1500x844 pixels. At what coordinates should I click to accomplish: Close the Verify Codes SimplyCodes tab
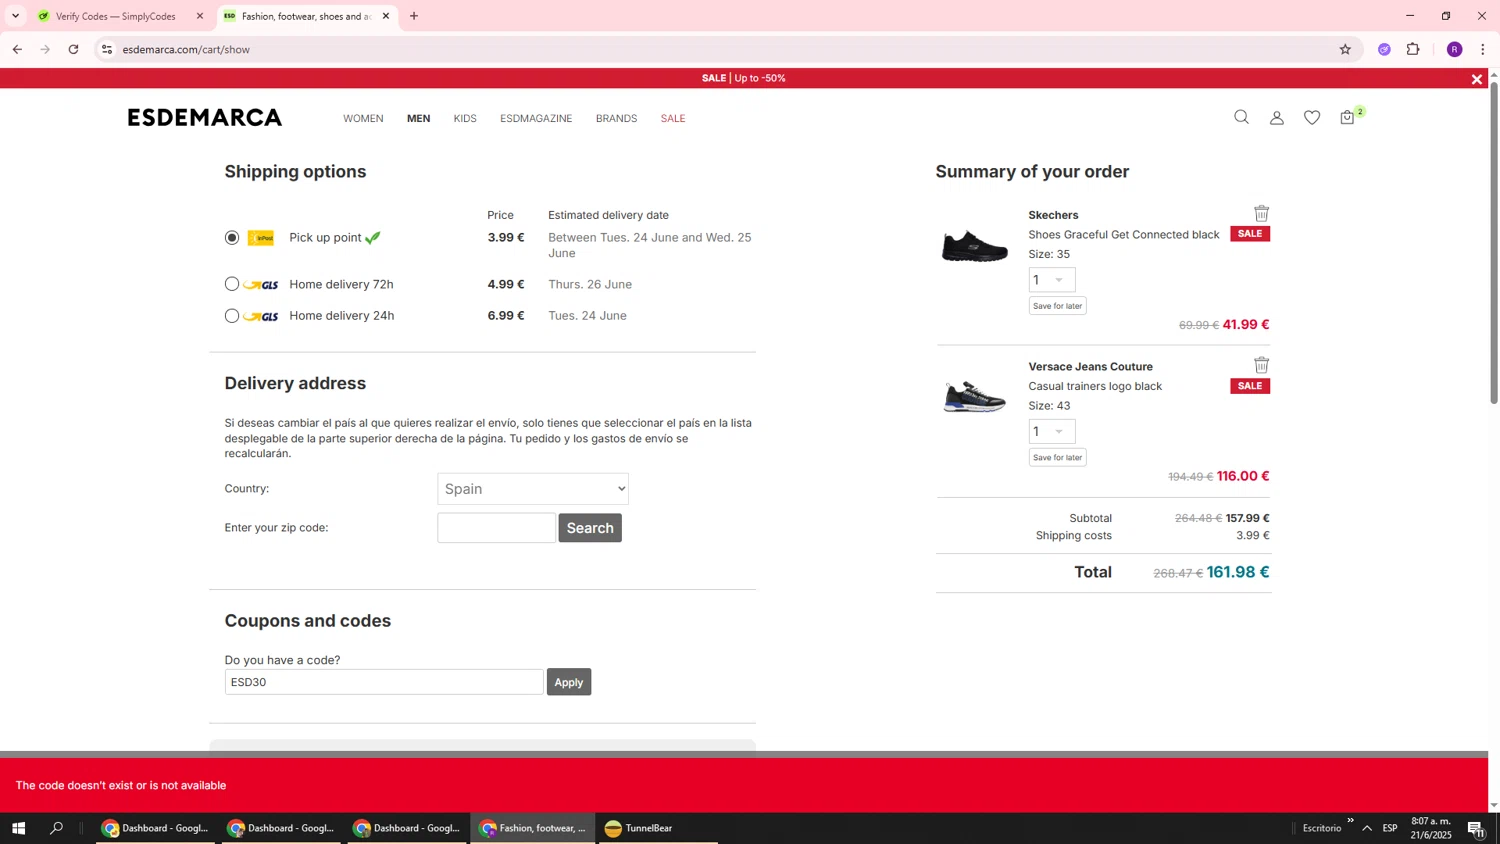[x=199, y=16]
